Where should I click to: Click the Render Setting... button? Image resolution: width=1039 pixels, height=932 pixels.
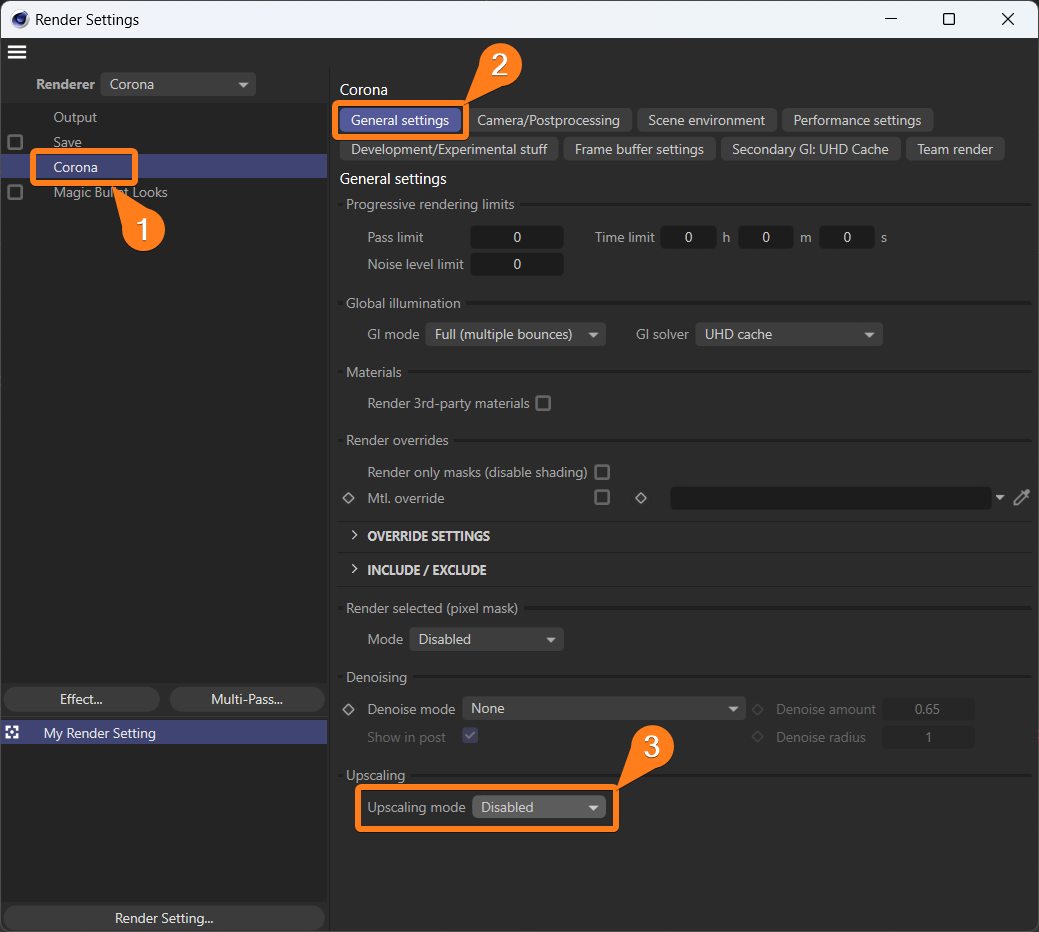[x=164, y=917]
